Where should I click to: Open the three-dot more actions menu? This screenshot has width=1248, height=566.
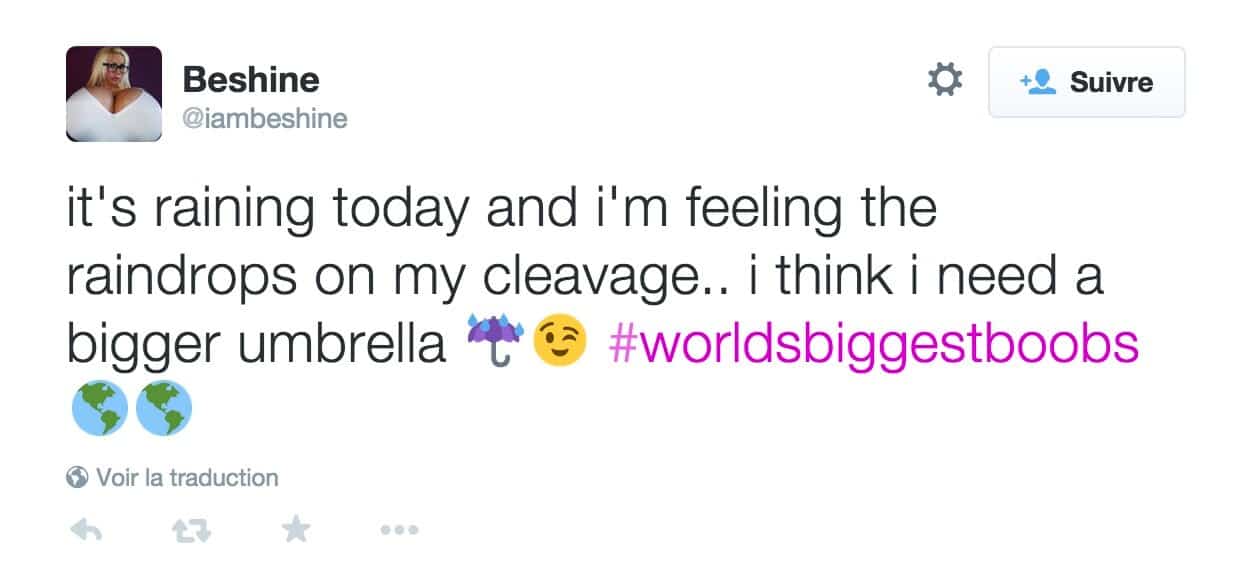point(399,530)
